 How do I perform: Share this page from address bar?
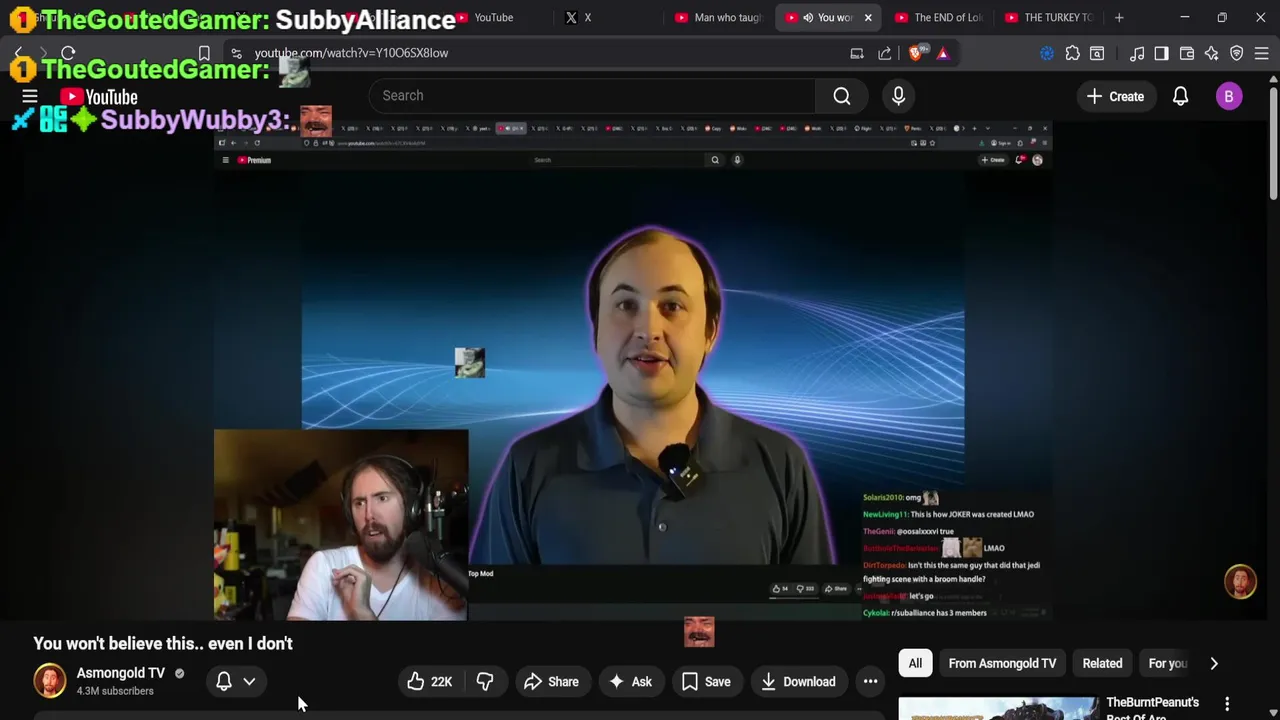click(885, 53)
